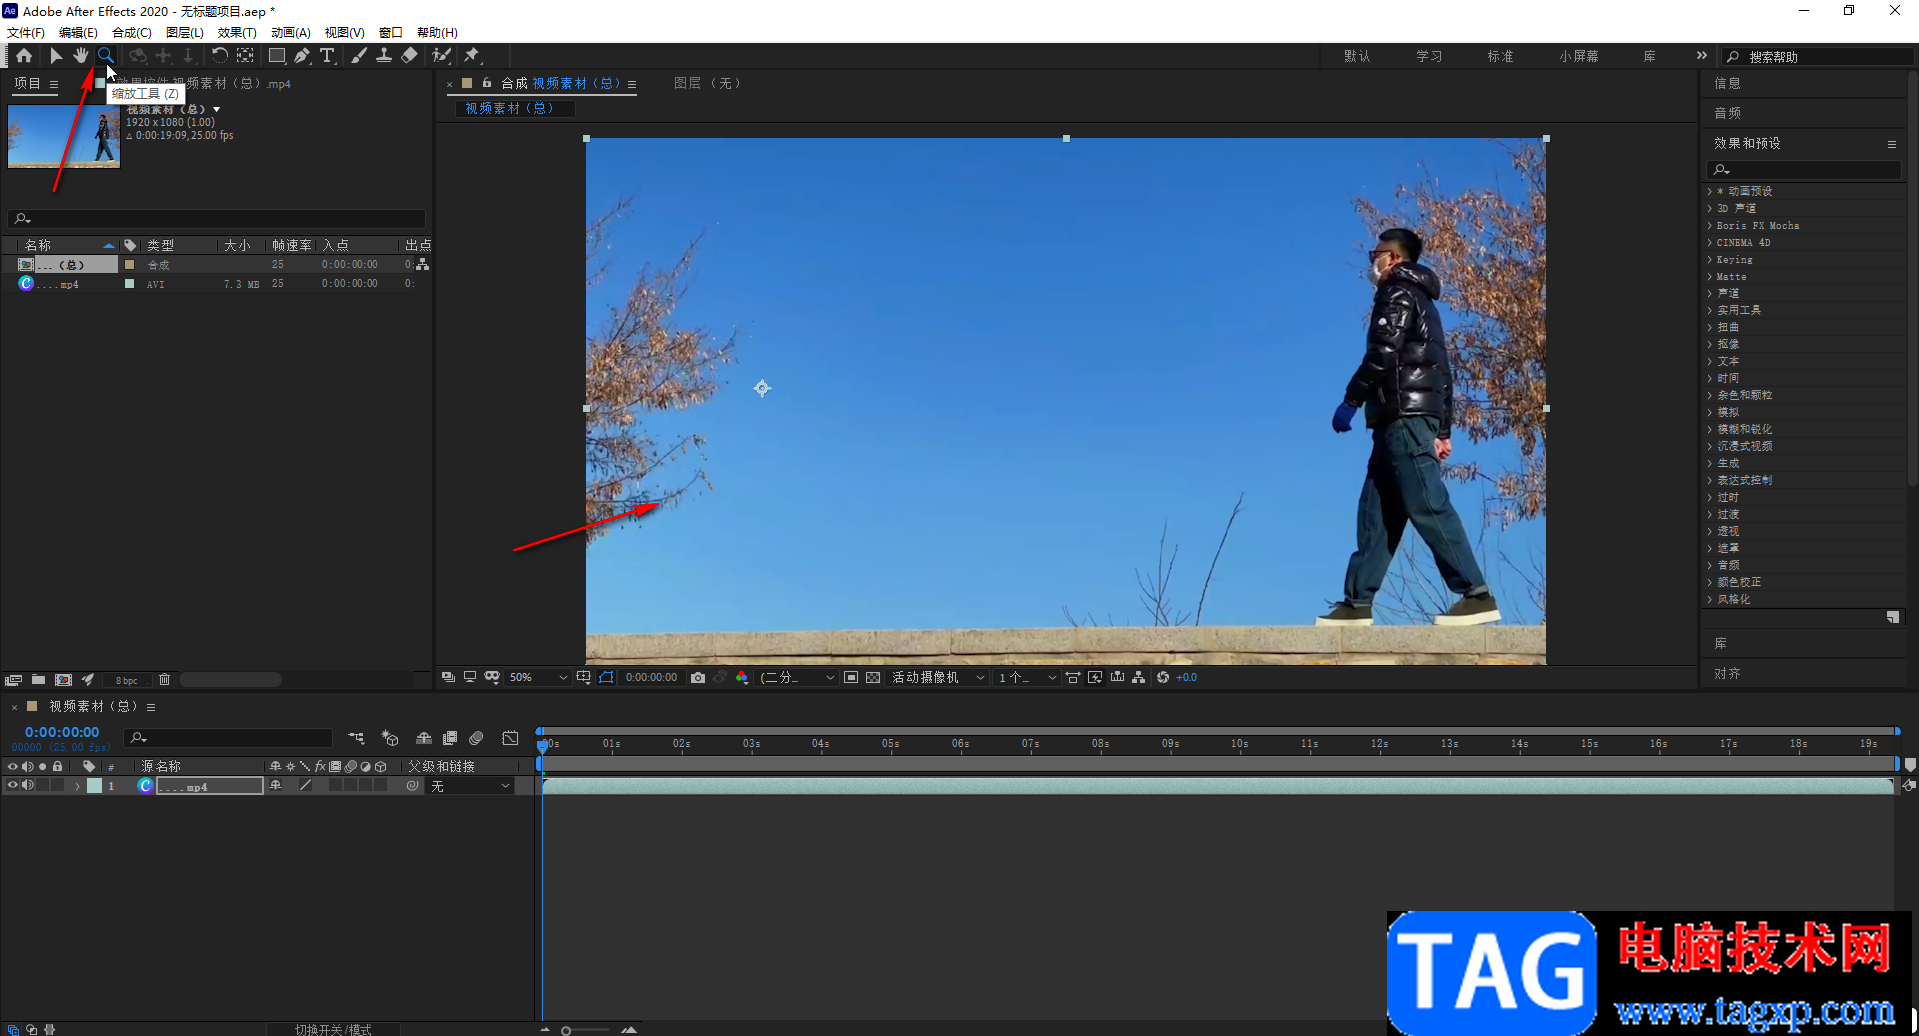Image resolution: width=1919 pixels, height=1036 pixels.
Task: Click the Home icon in the toolbar
Action: point(24,56)
